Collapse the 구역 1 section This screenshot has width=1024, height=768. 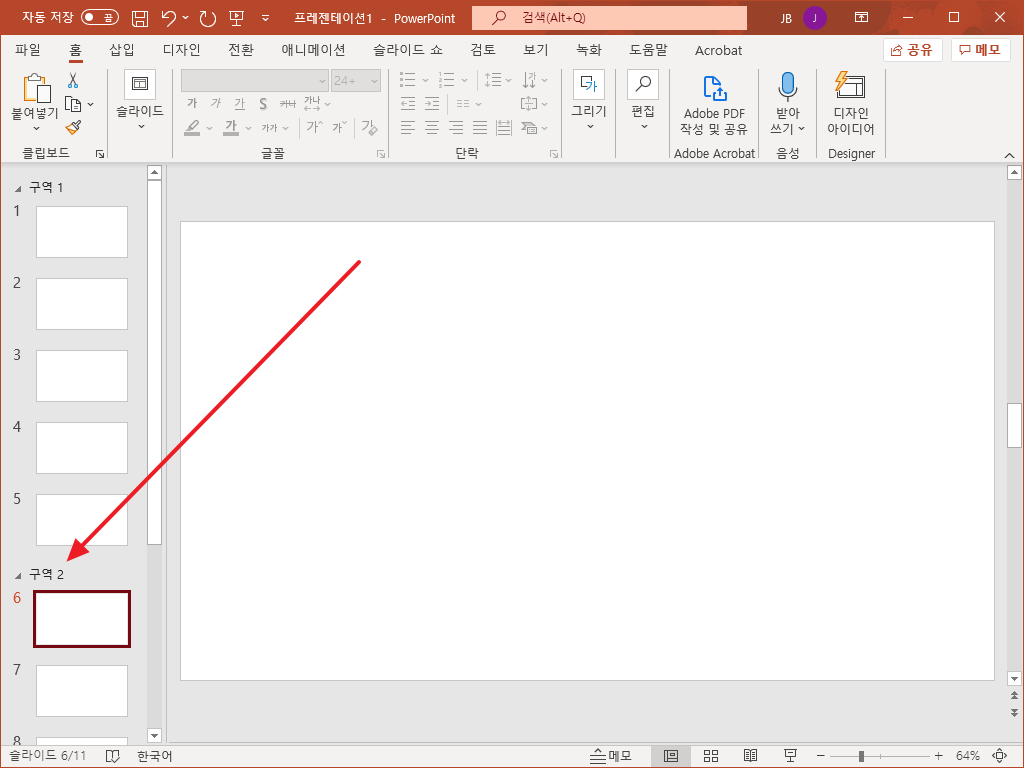coord(18,188)
